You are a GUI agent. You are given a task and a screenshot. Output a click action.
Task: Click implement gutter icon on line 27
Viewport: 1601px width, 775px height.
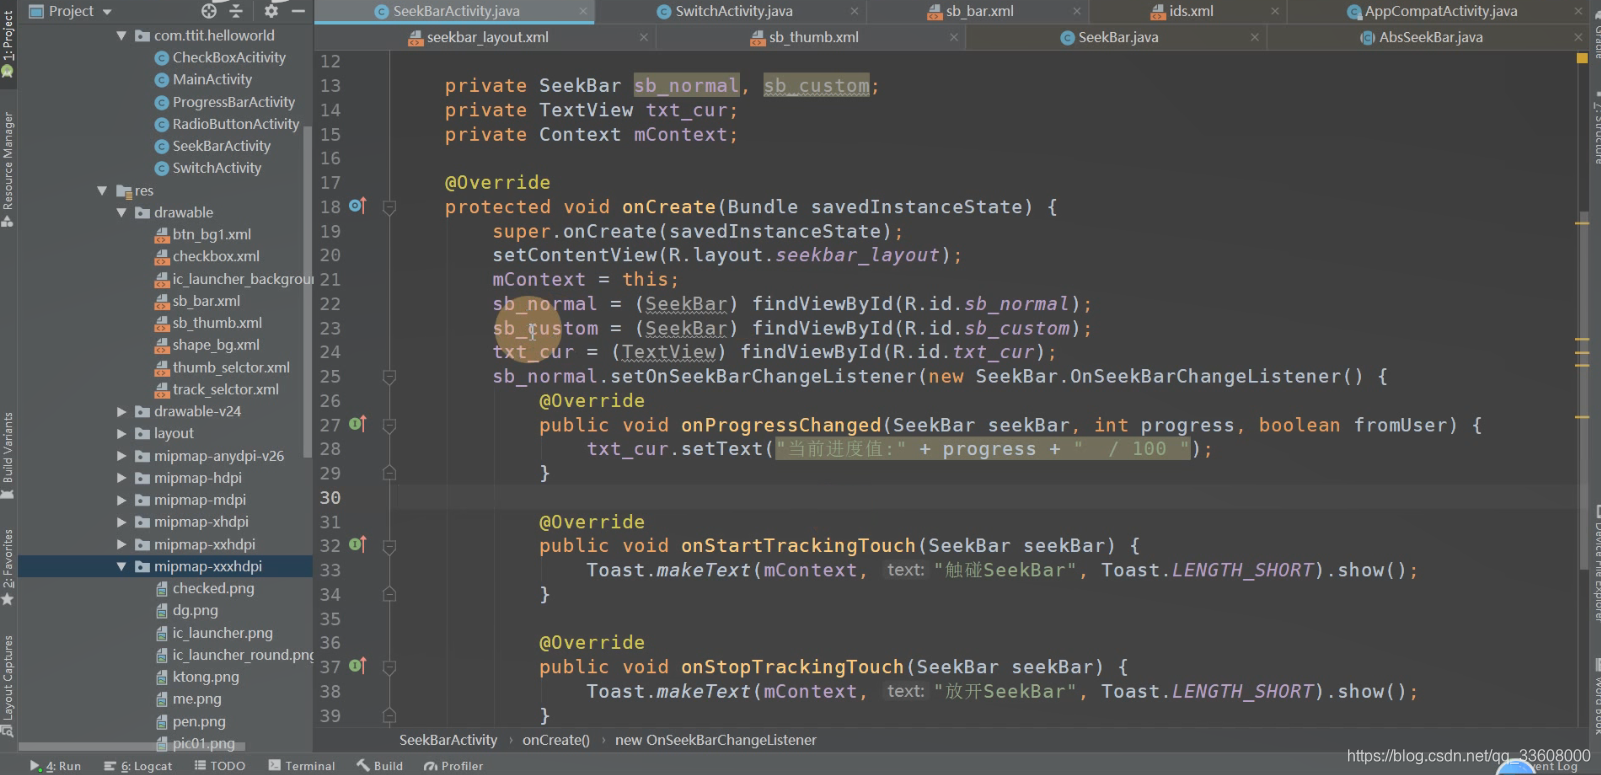358,424
